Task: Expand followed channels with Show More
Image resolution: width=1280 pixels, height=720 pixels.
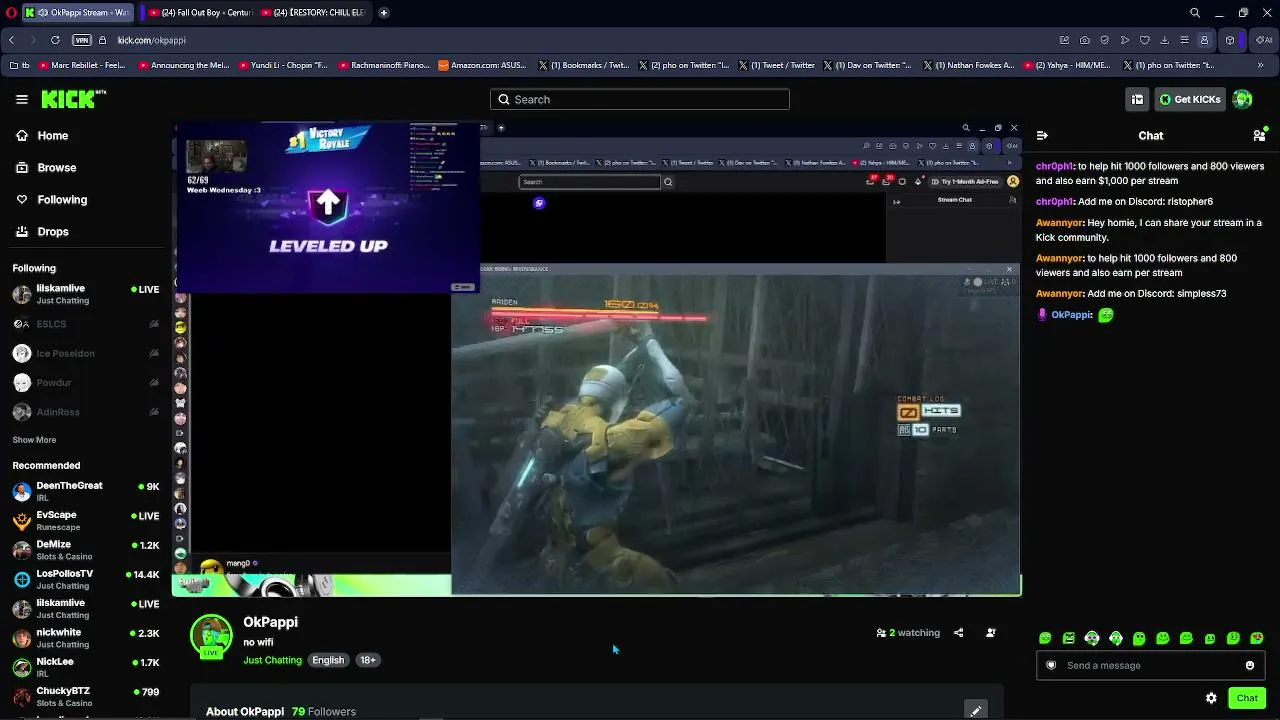Action: (x=34, y=440)
